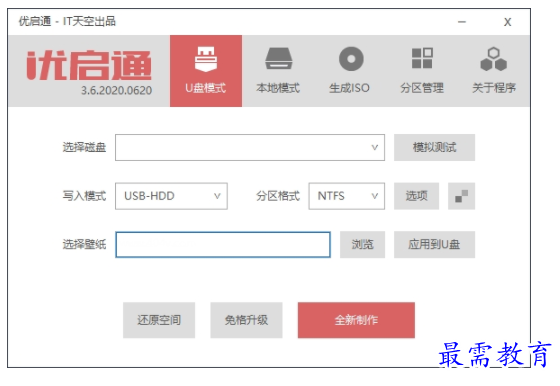Select the 生成ISO tab
Screen dimensions: 560x386
[x=350, y=71]
